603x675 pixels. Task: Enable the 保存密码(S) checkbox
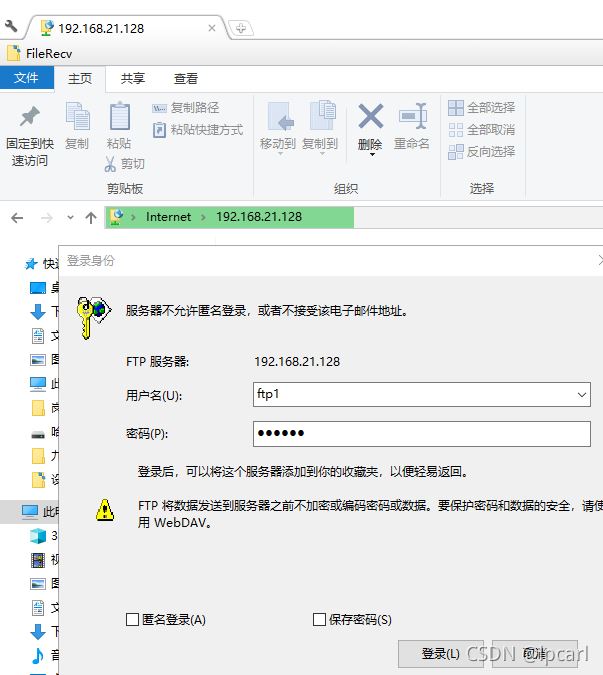click(319, 620)
